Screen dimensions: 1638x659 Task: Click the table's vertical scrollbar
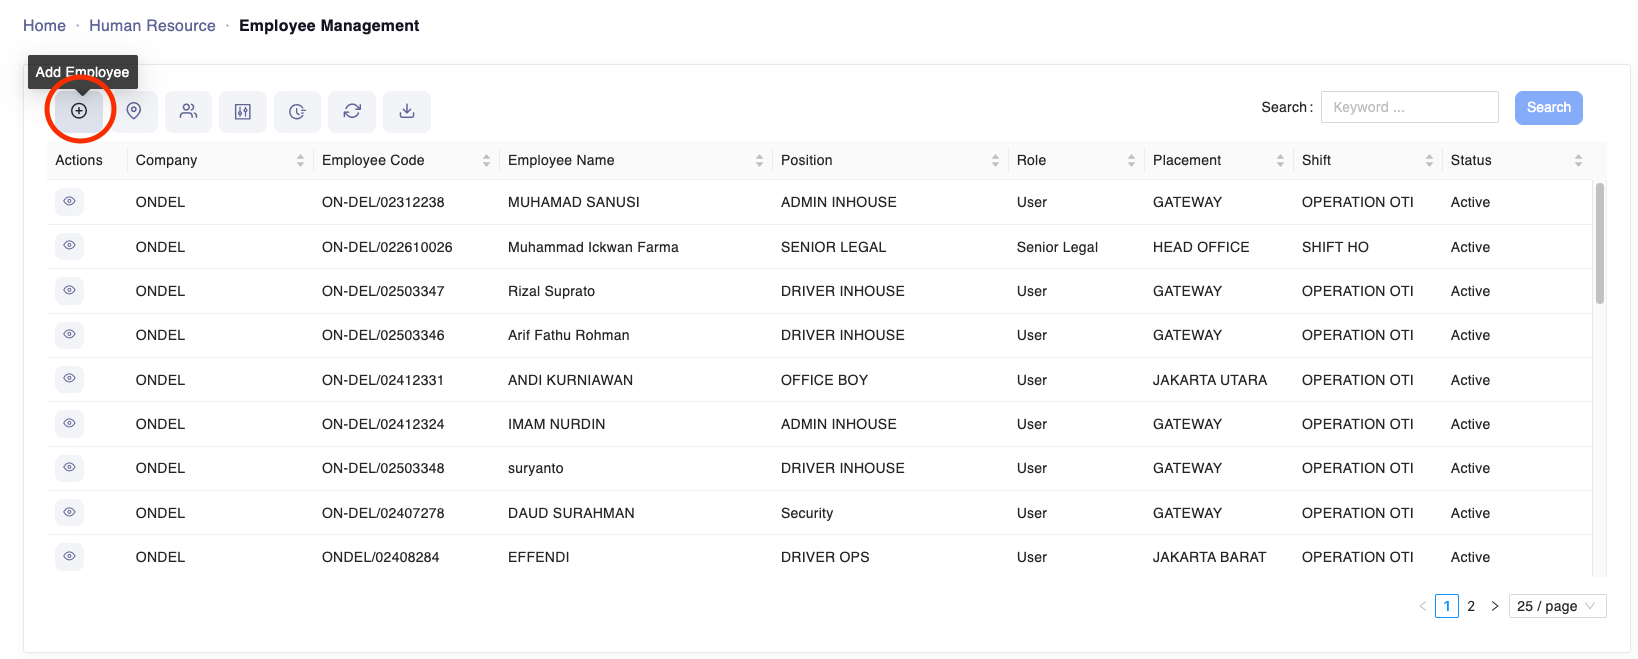tap(1600, 243)
